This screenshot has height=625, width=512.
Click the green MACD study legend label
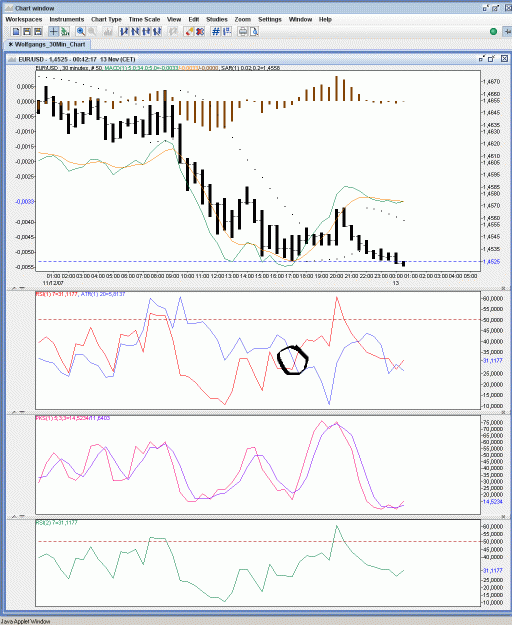142,68
